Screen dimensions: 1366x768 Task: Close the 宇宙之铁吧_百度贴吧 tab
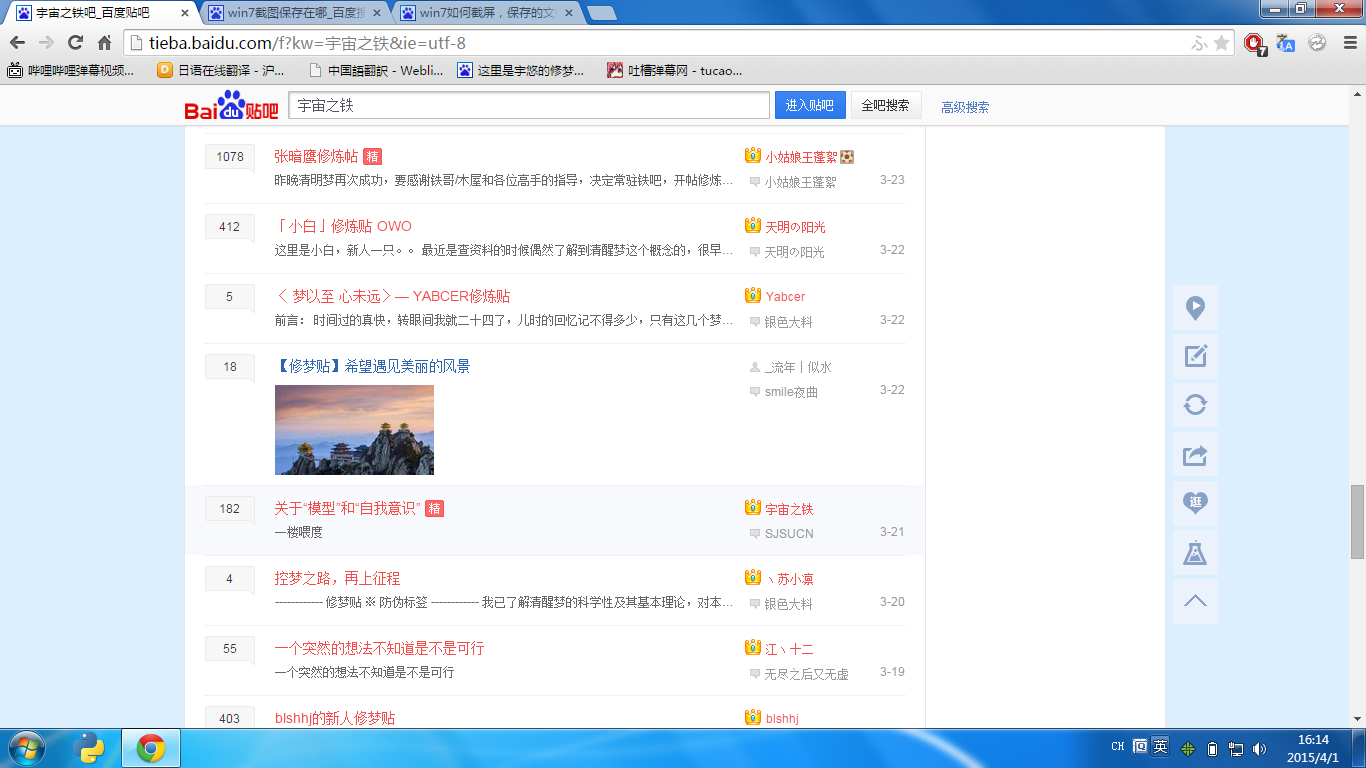(184, 13)
